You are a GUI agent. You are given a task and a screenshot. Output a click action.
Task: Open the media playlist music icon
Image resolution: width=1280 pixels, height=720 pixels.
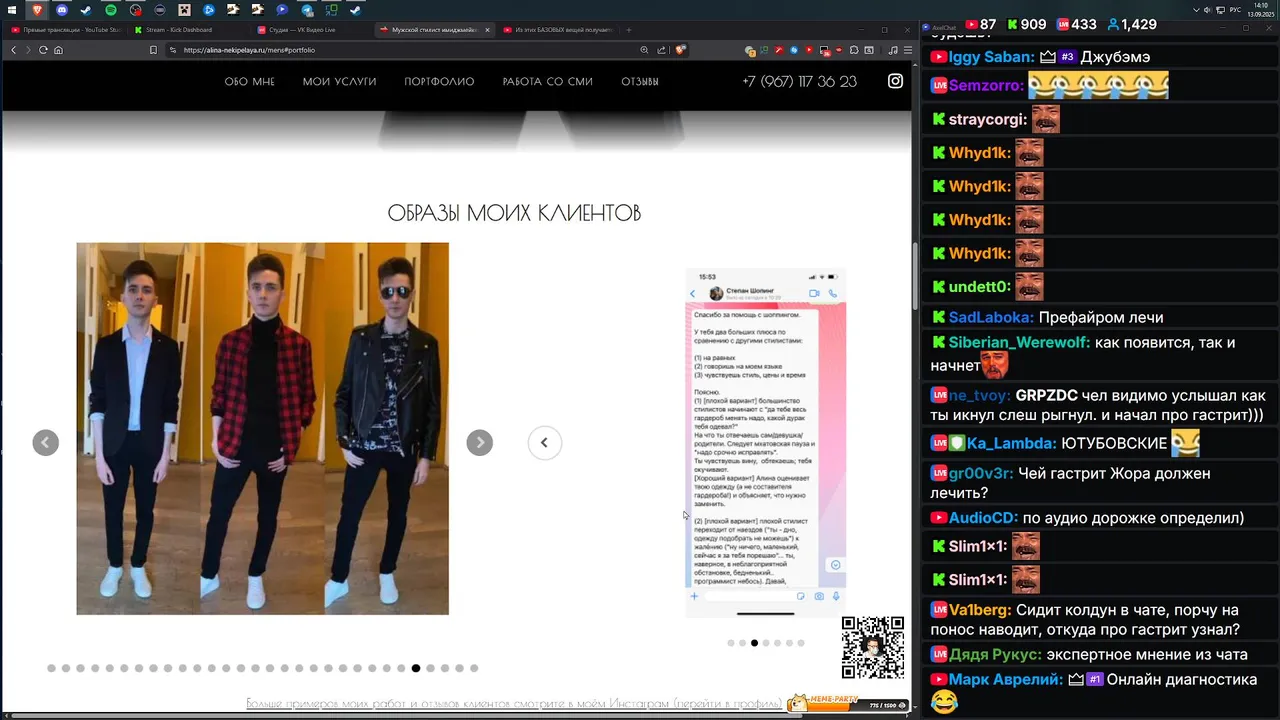893,50
